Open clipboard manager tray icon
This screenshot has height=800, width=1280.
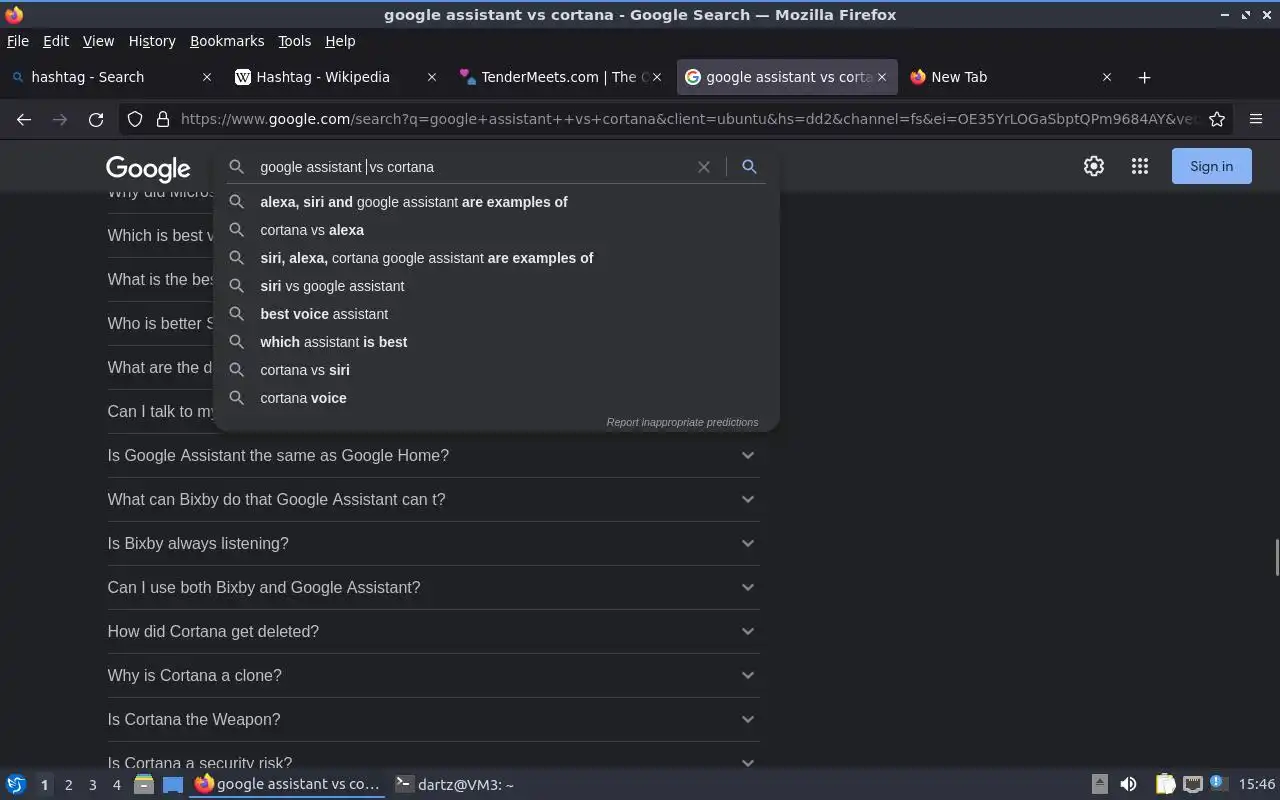(x=1165, y=785)
